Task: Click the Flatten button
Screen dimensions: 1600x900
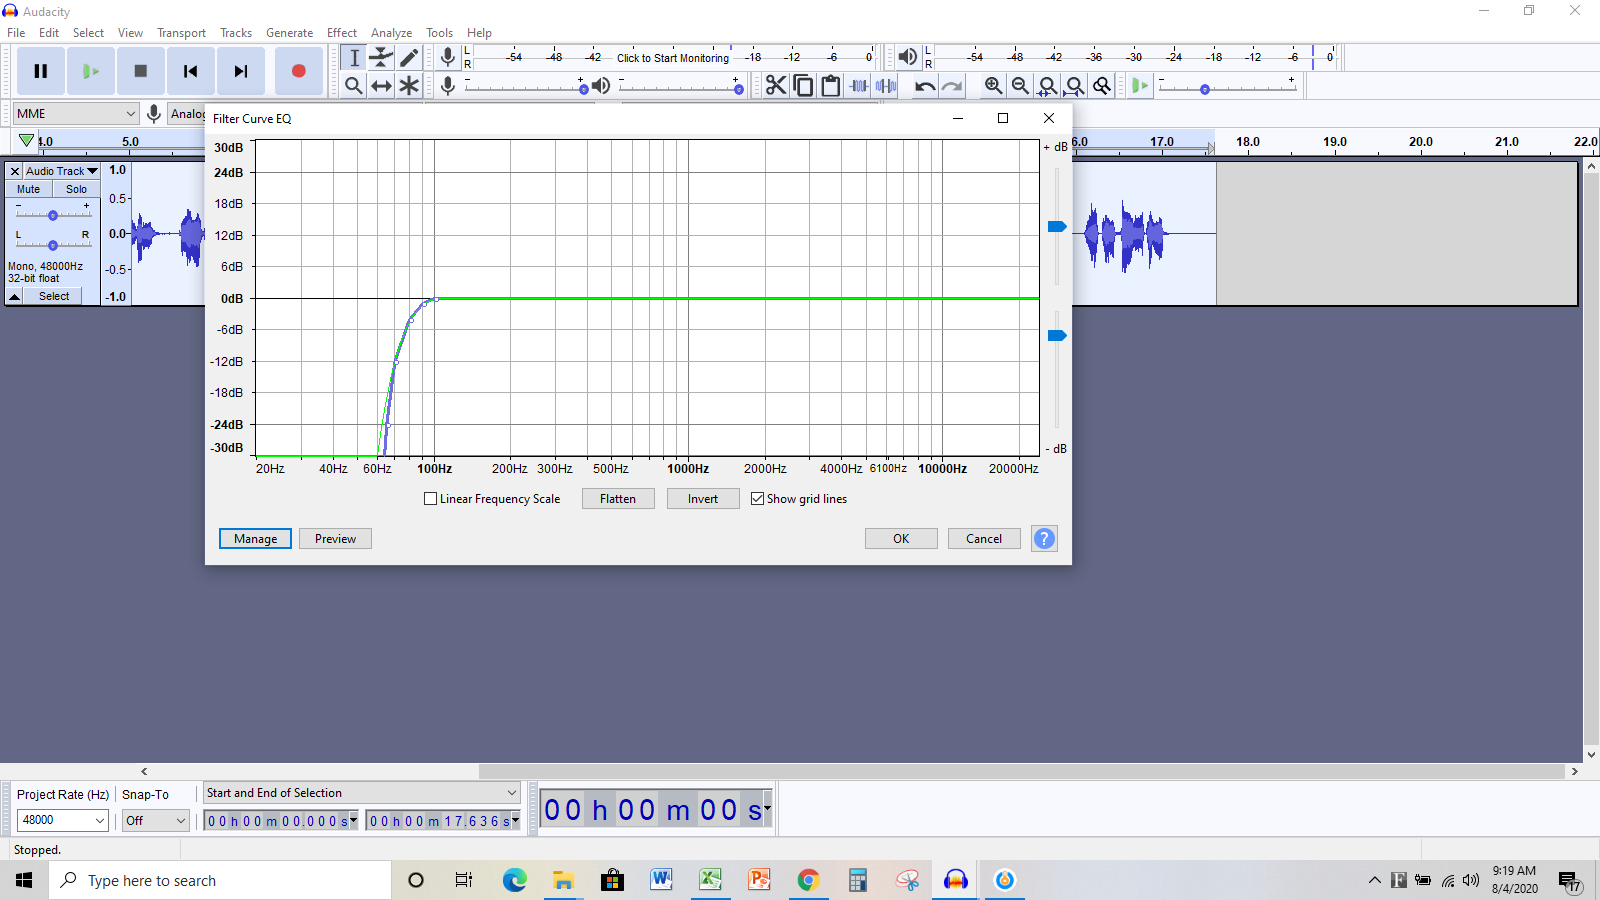Action: point(618,499)
